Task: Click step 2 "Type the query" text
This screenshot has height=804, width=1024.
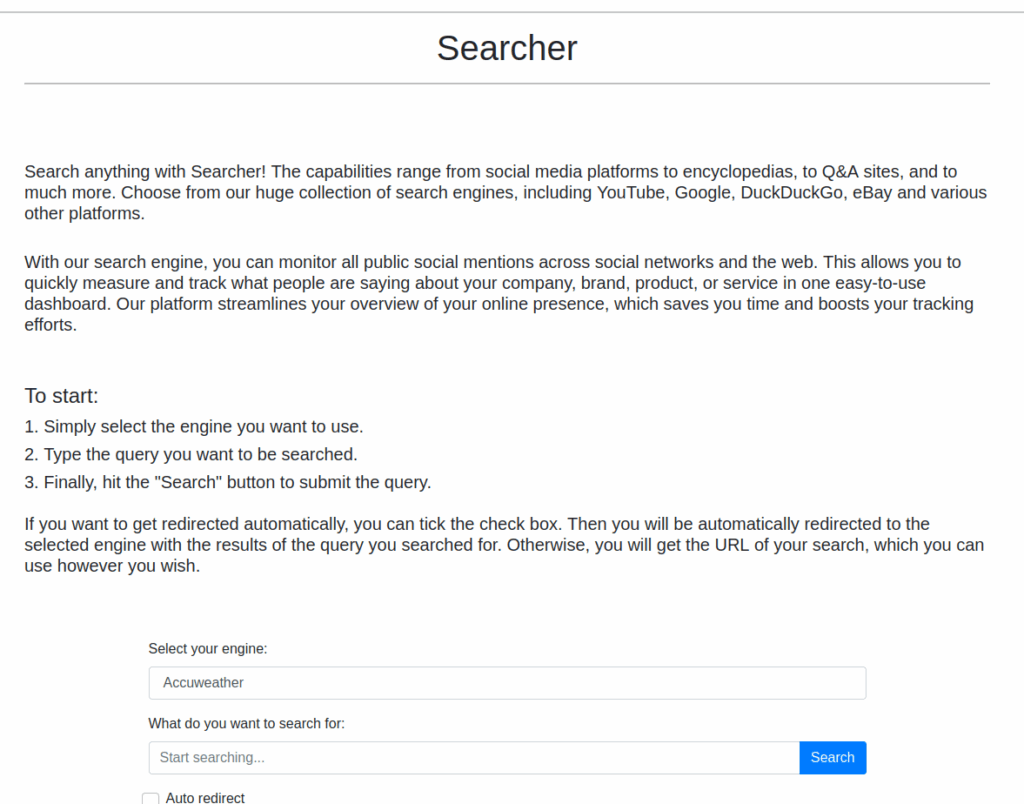Action: [200, 455]
